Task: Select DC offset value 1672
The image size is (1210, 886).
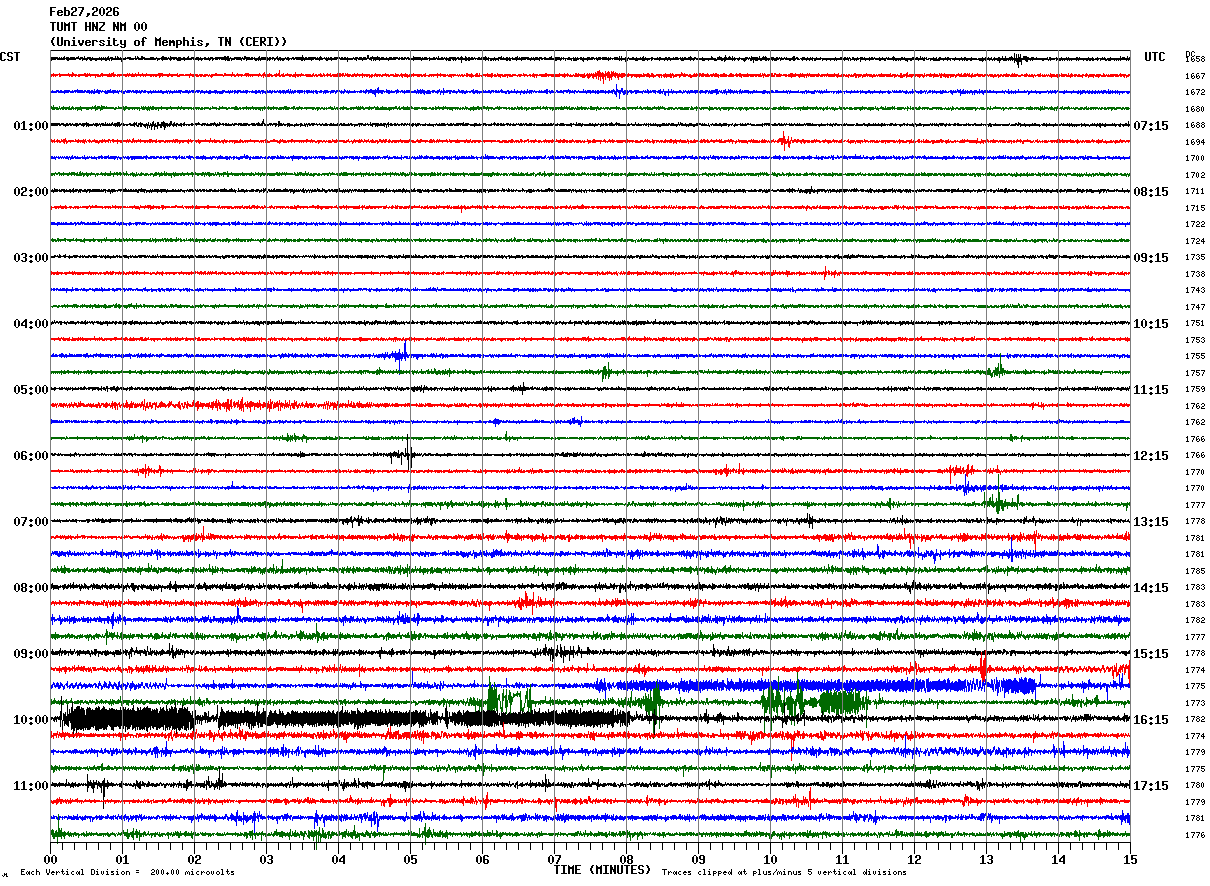Action: coord(1195,92)
